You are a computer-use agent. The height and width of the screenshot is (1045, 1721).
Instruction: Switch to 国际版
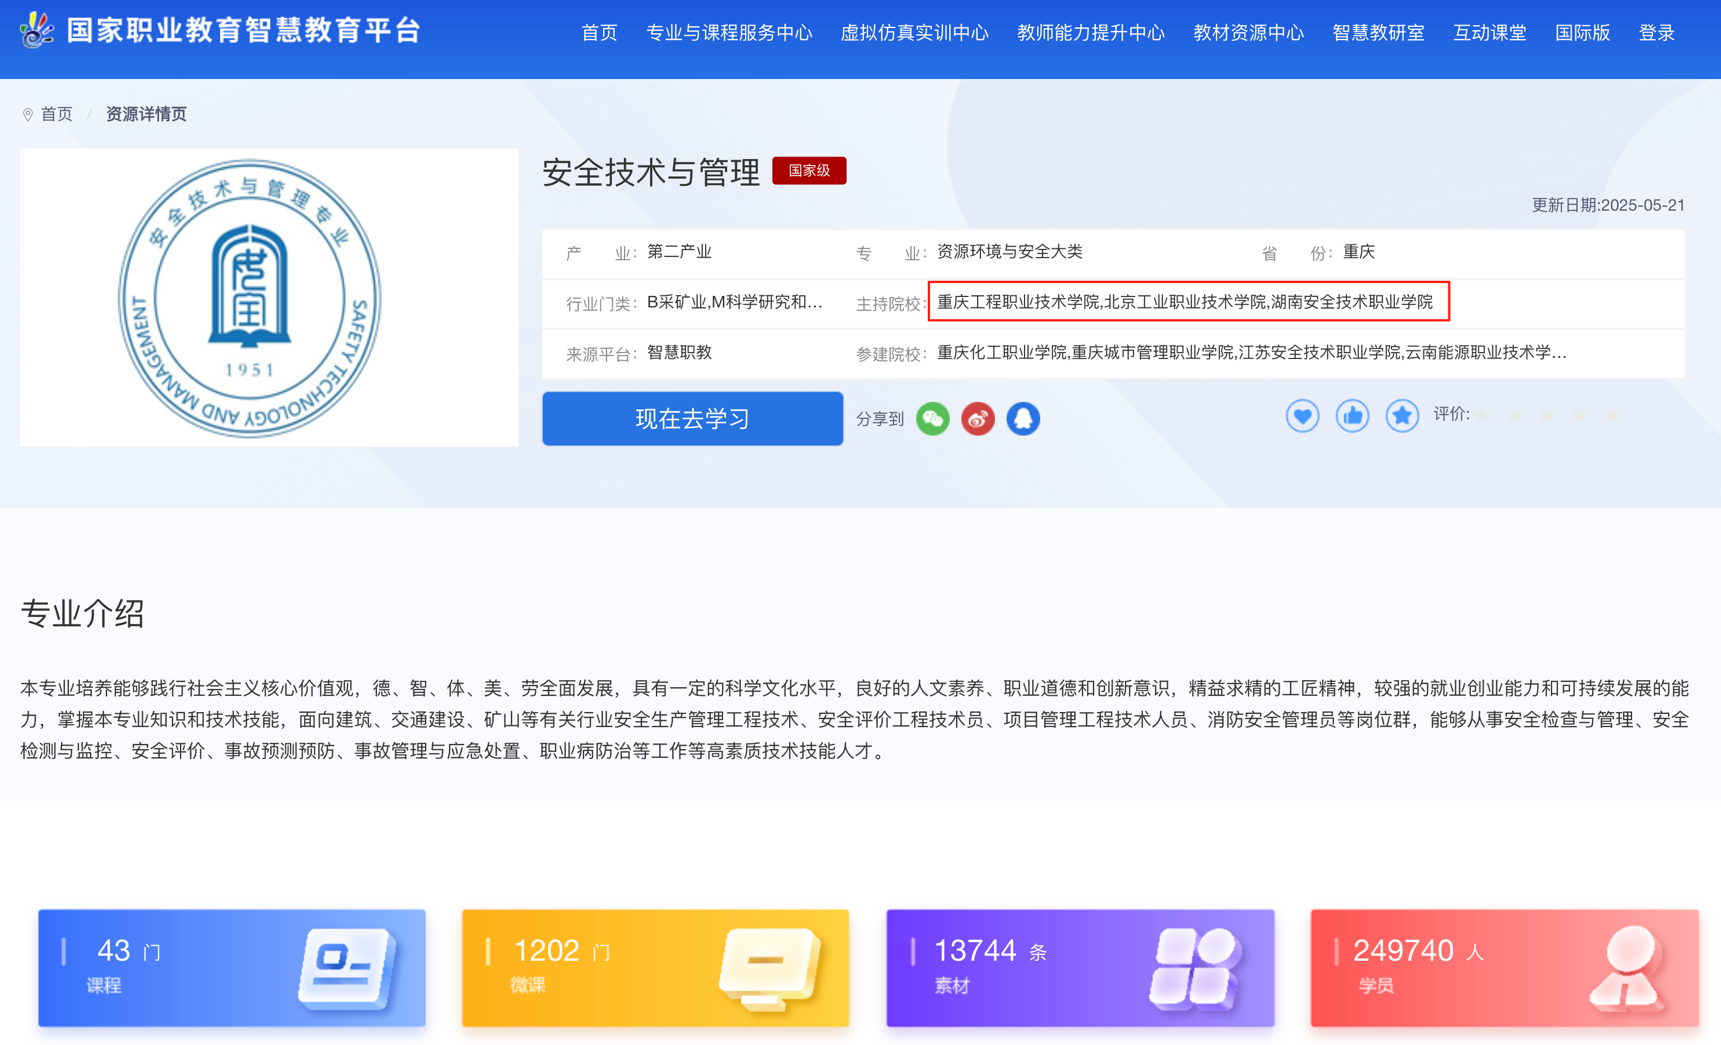coord(1582,33)
